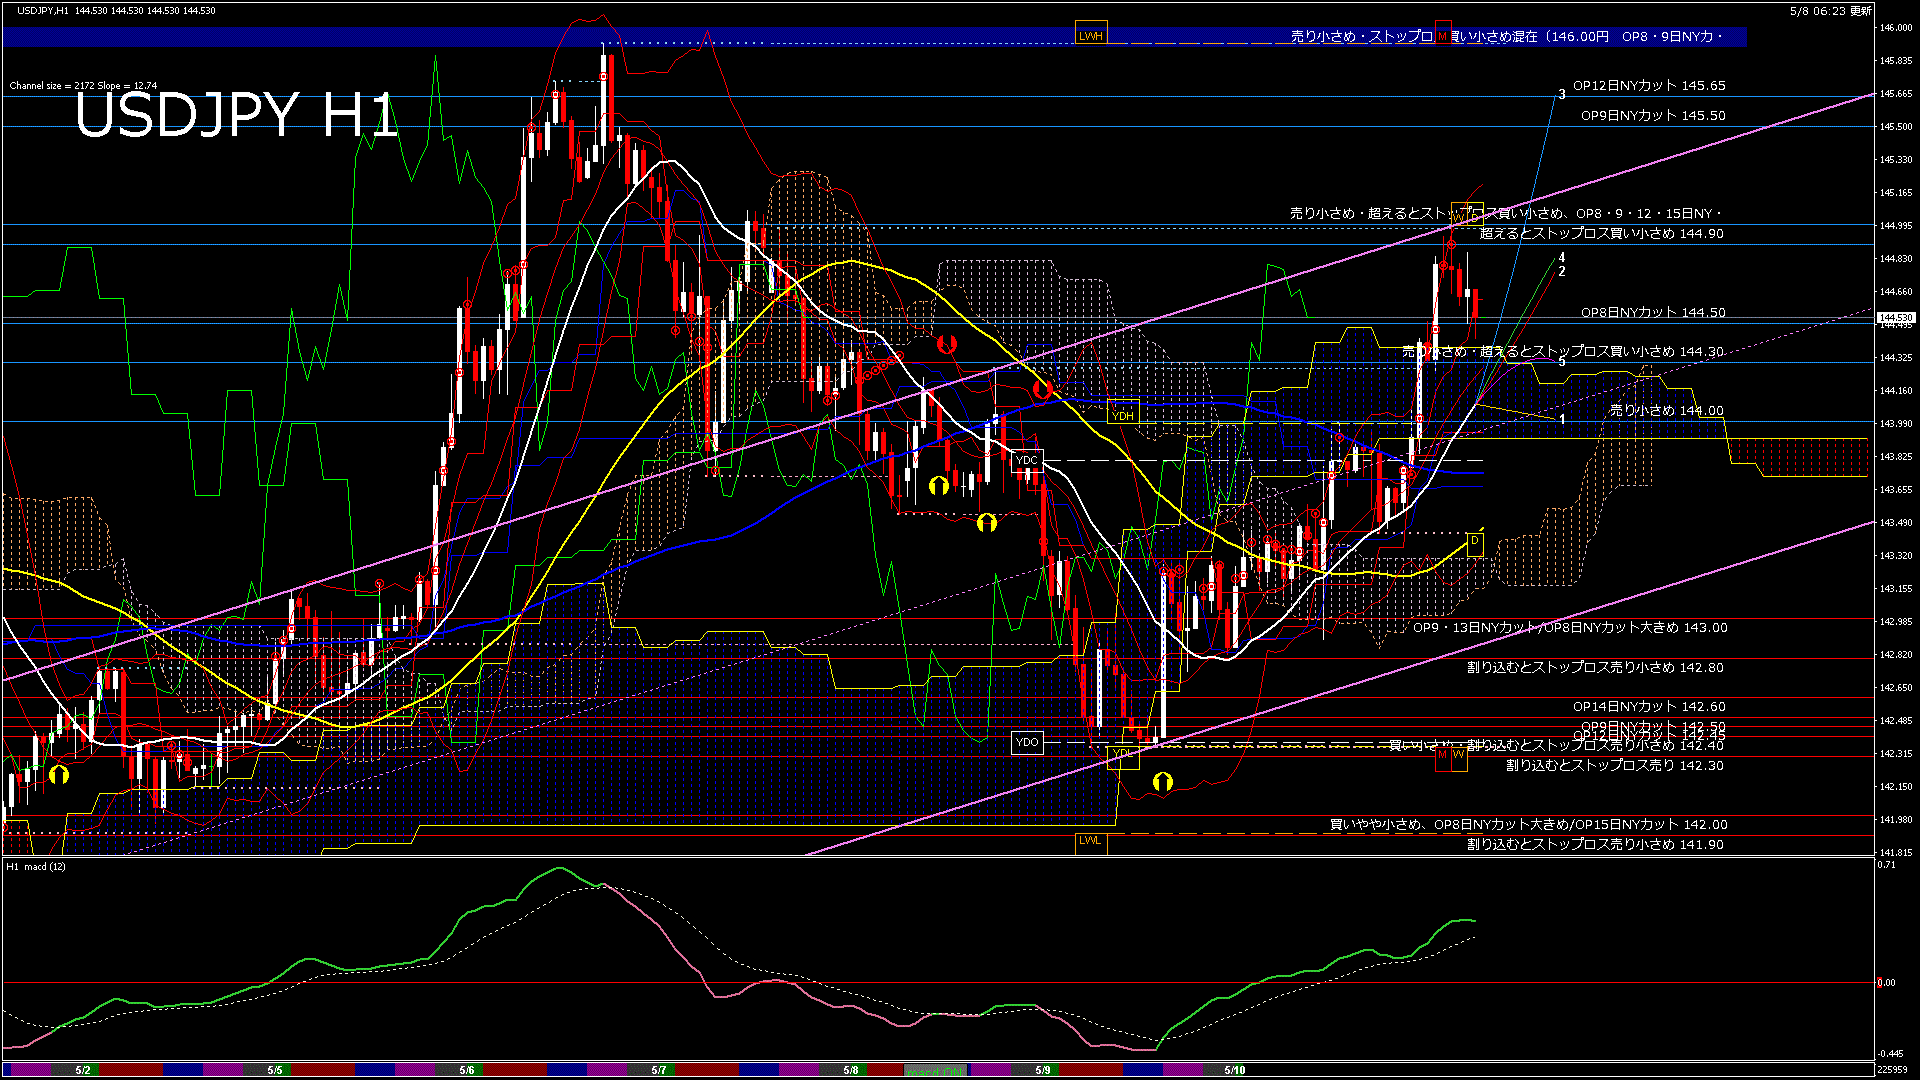Select the YDO level label

(1027, 742)
